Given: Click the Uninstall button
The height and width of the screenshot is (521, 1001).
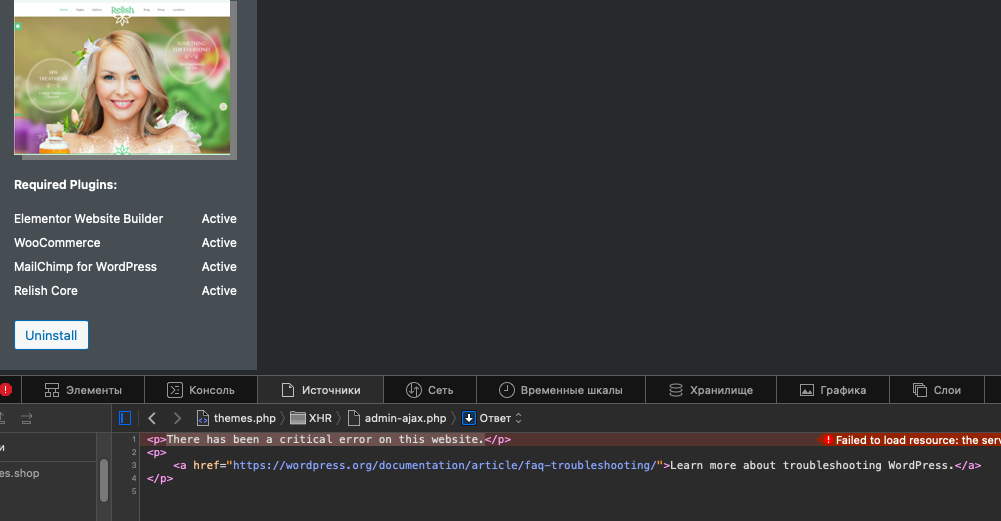Looking at the screenshot, I should [x=51, y=335].
